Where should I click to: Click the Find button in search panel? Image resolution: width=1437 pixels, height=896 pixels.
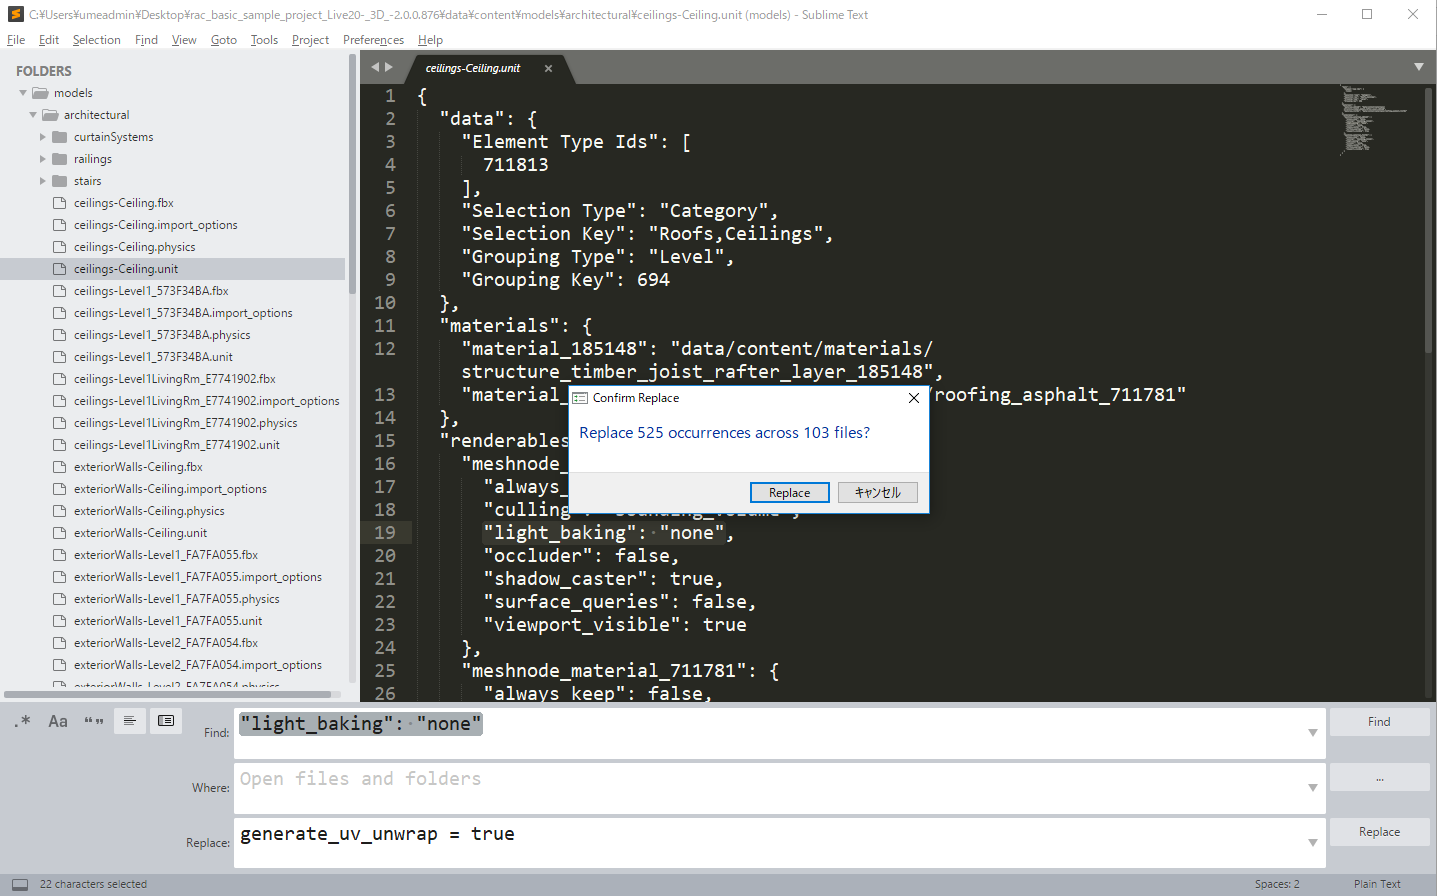1379,722
